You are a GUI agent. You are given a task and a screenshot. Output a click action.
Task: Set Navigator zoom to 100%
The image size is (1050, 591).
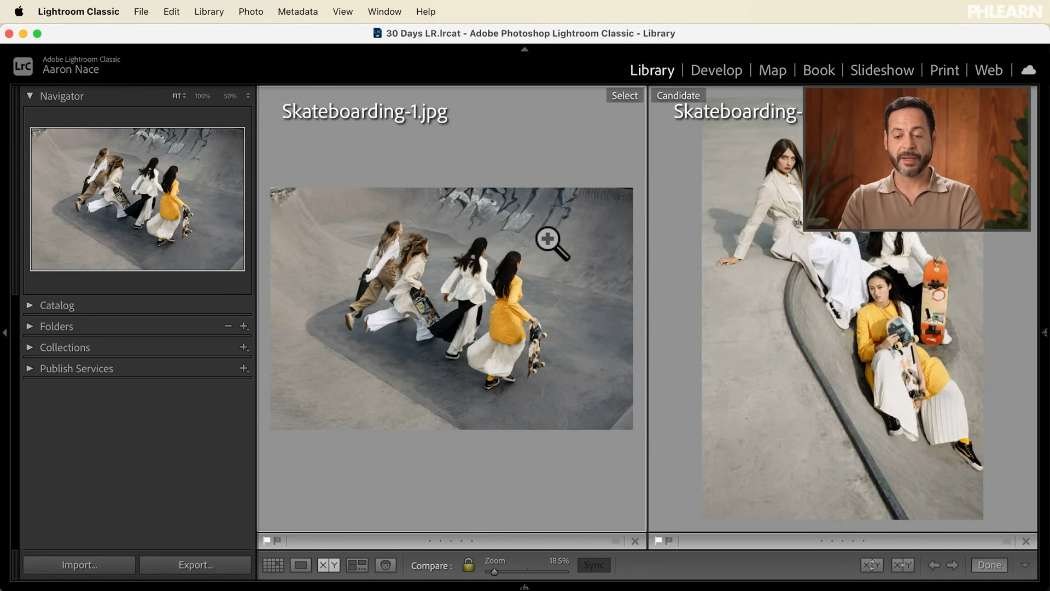(x=202, y=96)
